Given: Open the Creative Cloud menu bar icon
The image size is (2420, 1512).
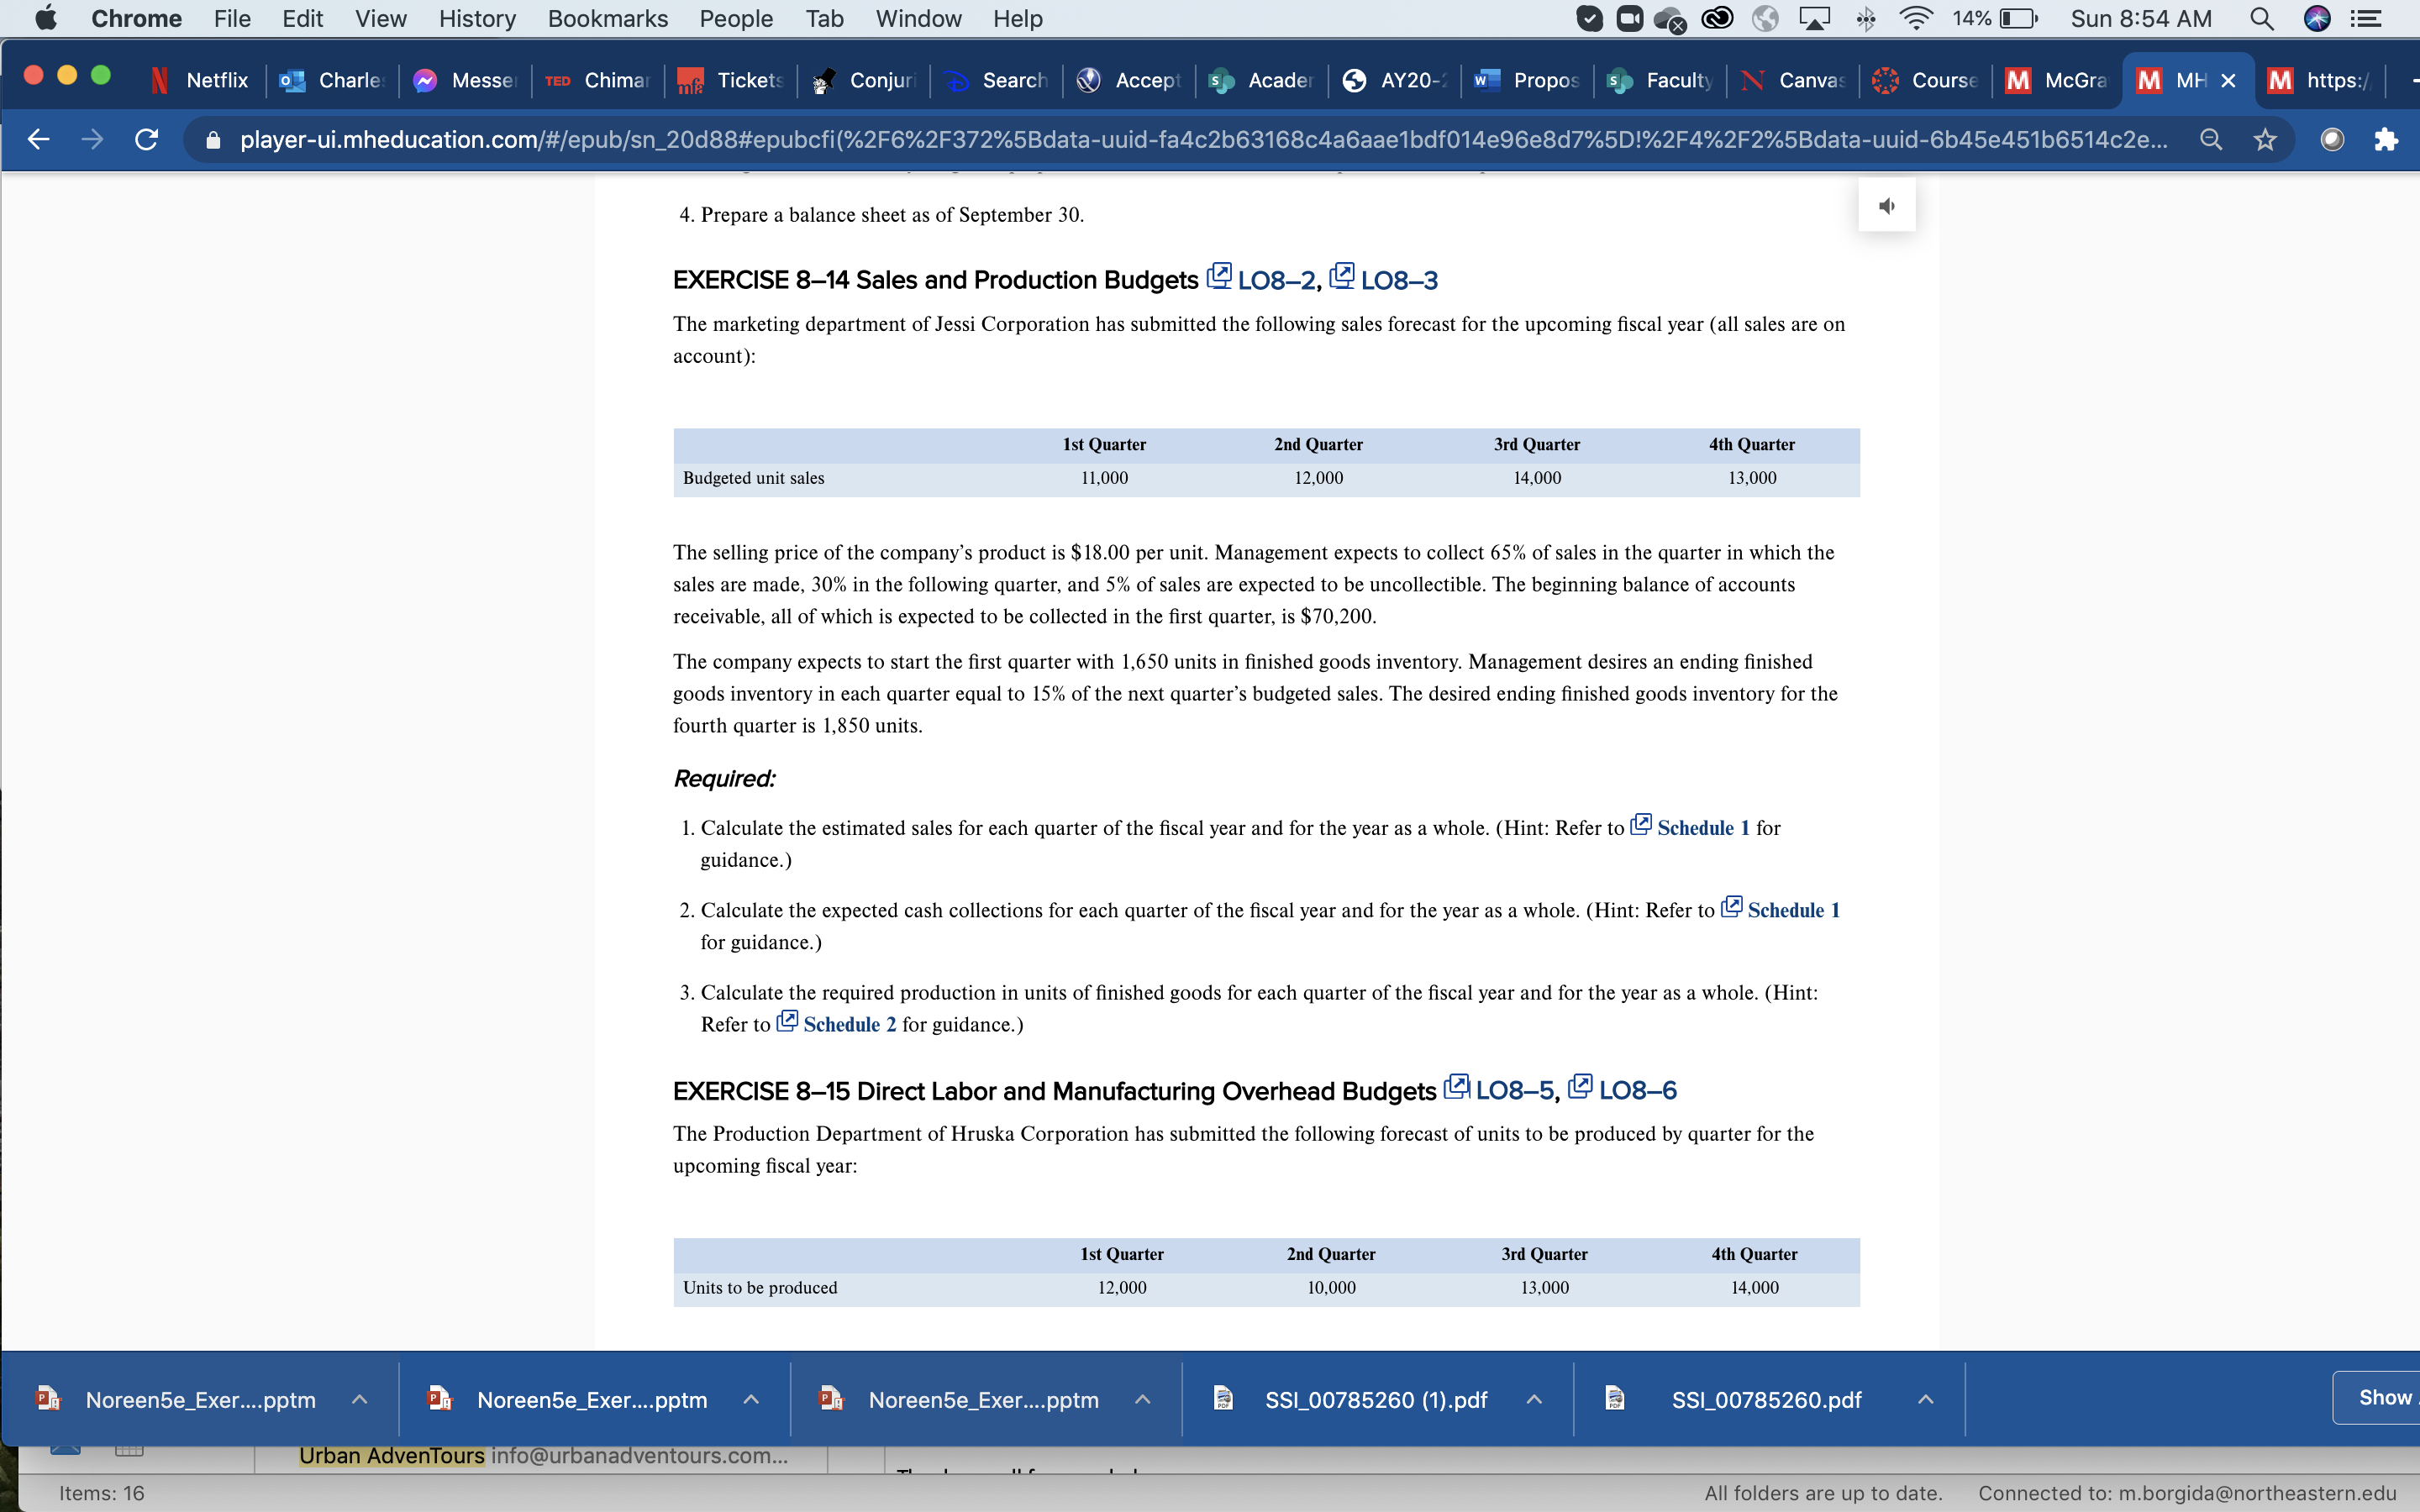Looking at the screenshot, I should 1717,18.
